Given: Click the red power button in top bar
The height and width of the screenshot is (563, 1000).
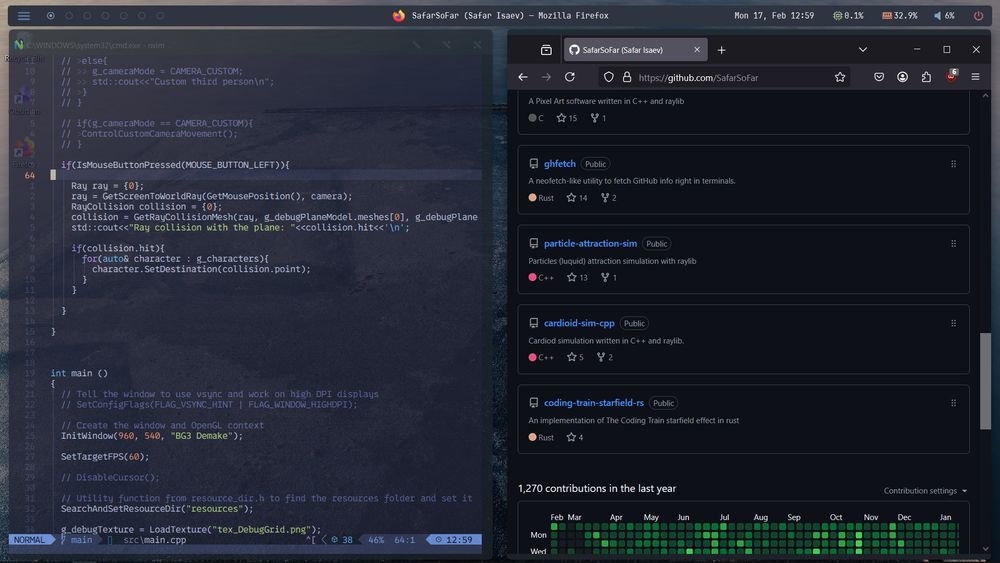Looking at the screenshot, I should [978, 15].
